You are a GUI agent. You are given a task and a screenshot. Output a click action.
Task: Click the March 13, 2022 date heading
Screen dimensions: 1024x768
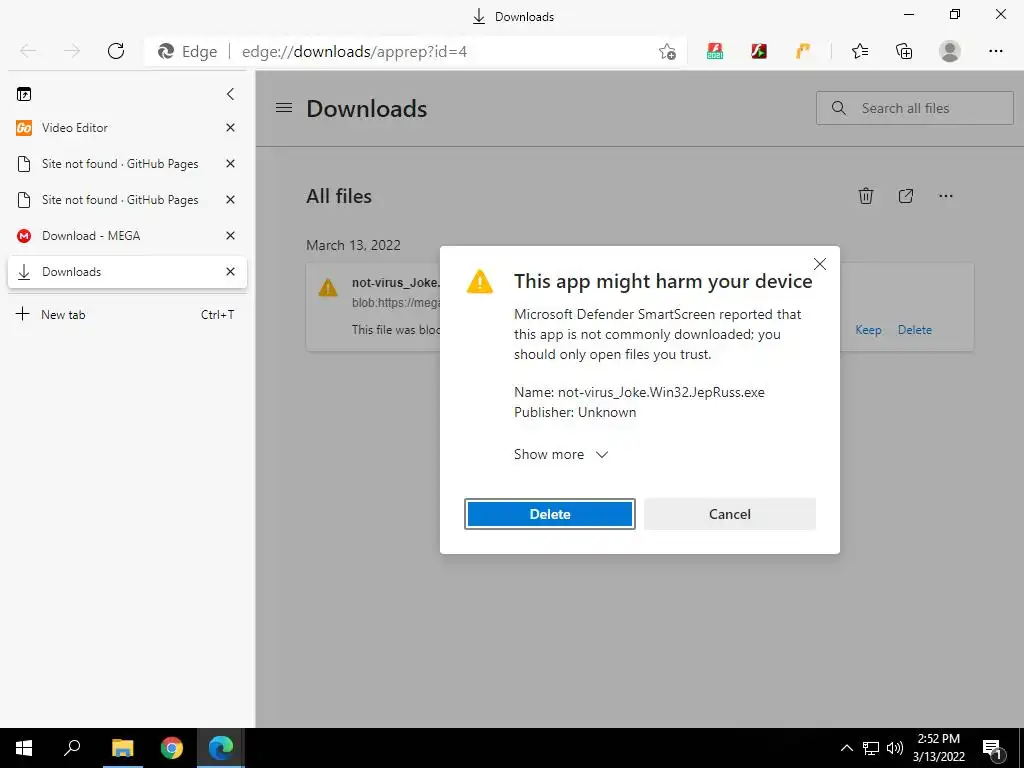click(353, 246)
